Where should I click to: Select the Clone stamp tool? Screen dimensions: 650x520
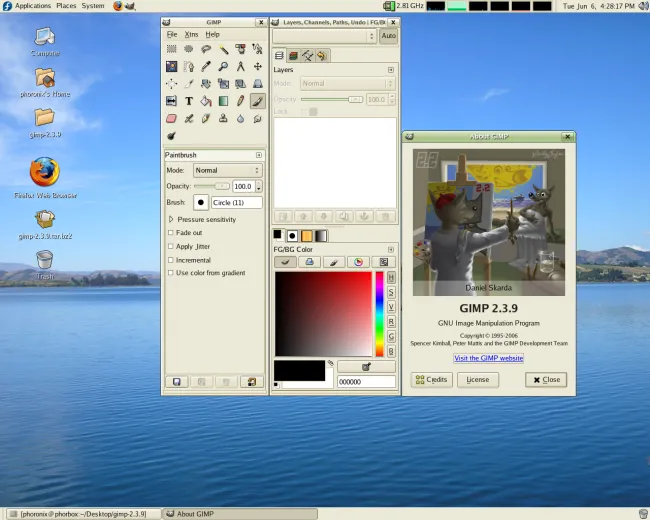pos(223,119)
